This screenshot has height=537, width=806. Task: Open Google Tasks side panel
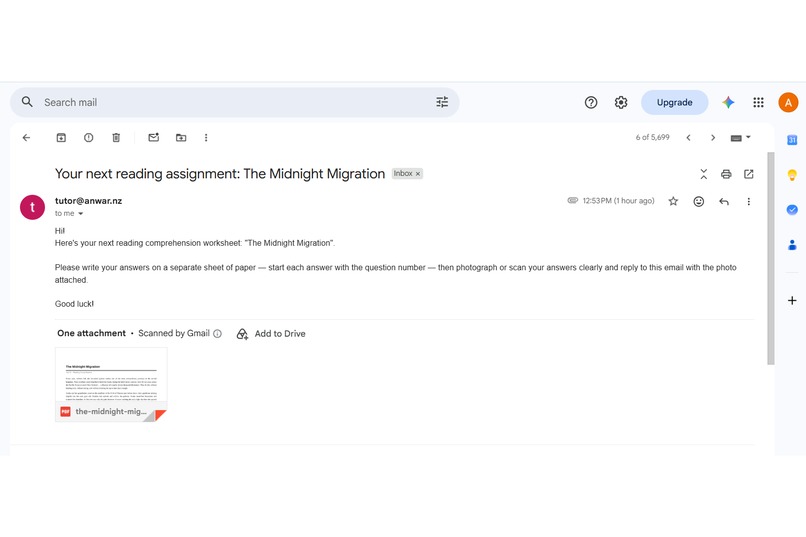coord(792,210)
